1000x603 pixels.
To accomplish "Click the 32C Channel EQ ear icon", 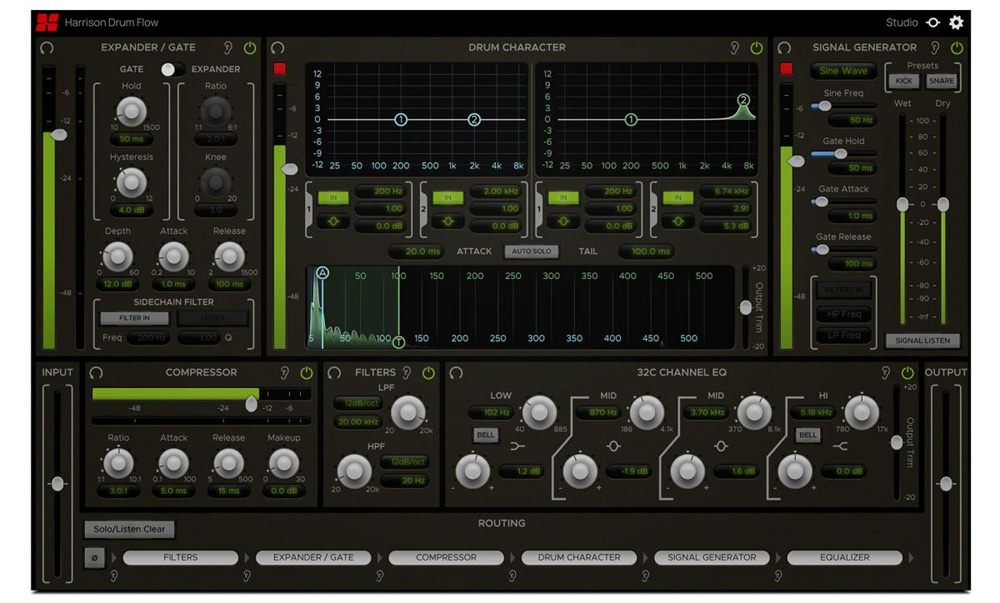I will point(885,372).
